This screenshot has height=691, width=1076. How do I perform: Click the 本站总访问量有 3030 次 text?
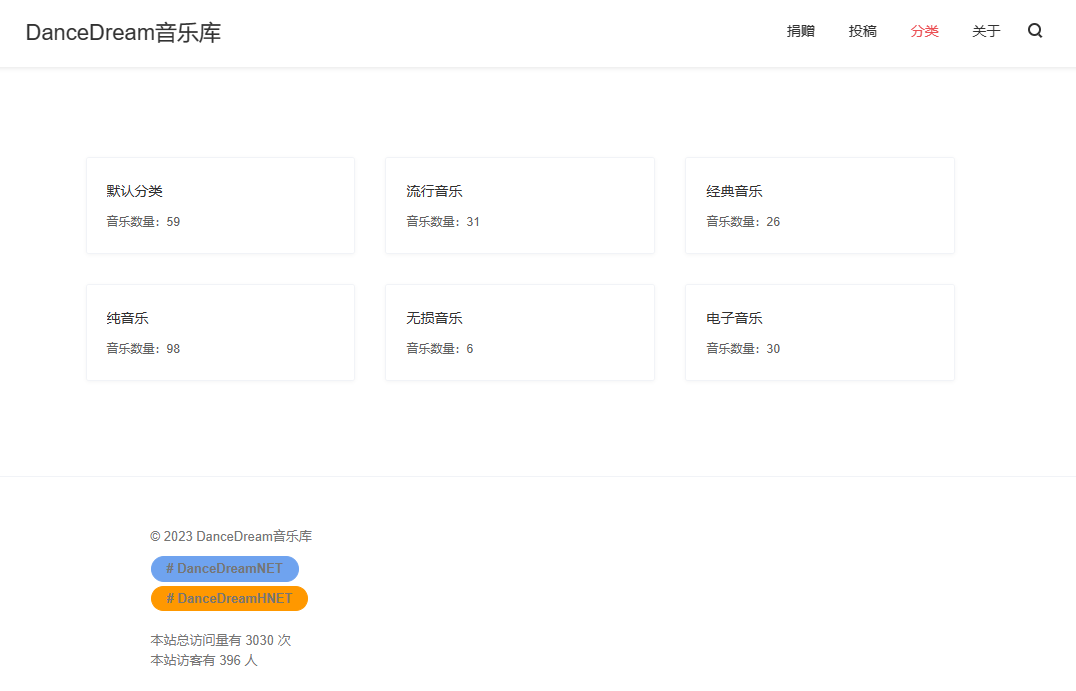coord(220,640)
